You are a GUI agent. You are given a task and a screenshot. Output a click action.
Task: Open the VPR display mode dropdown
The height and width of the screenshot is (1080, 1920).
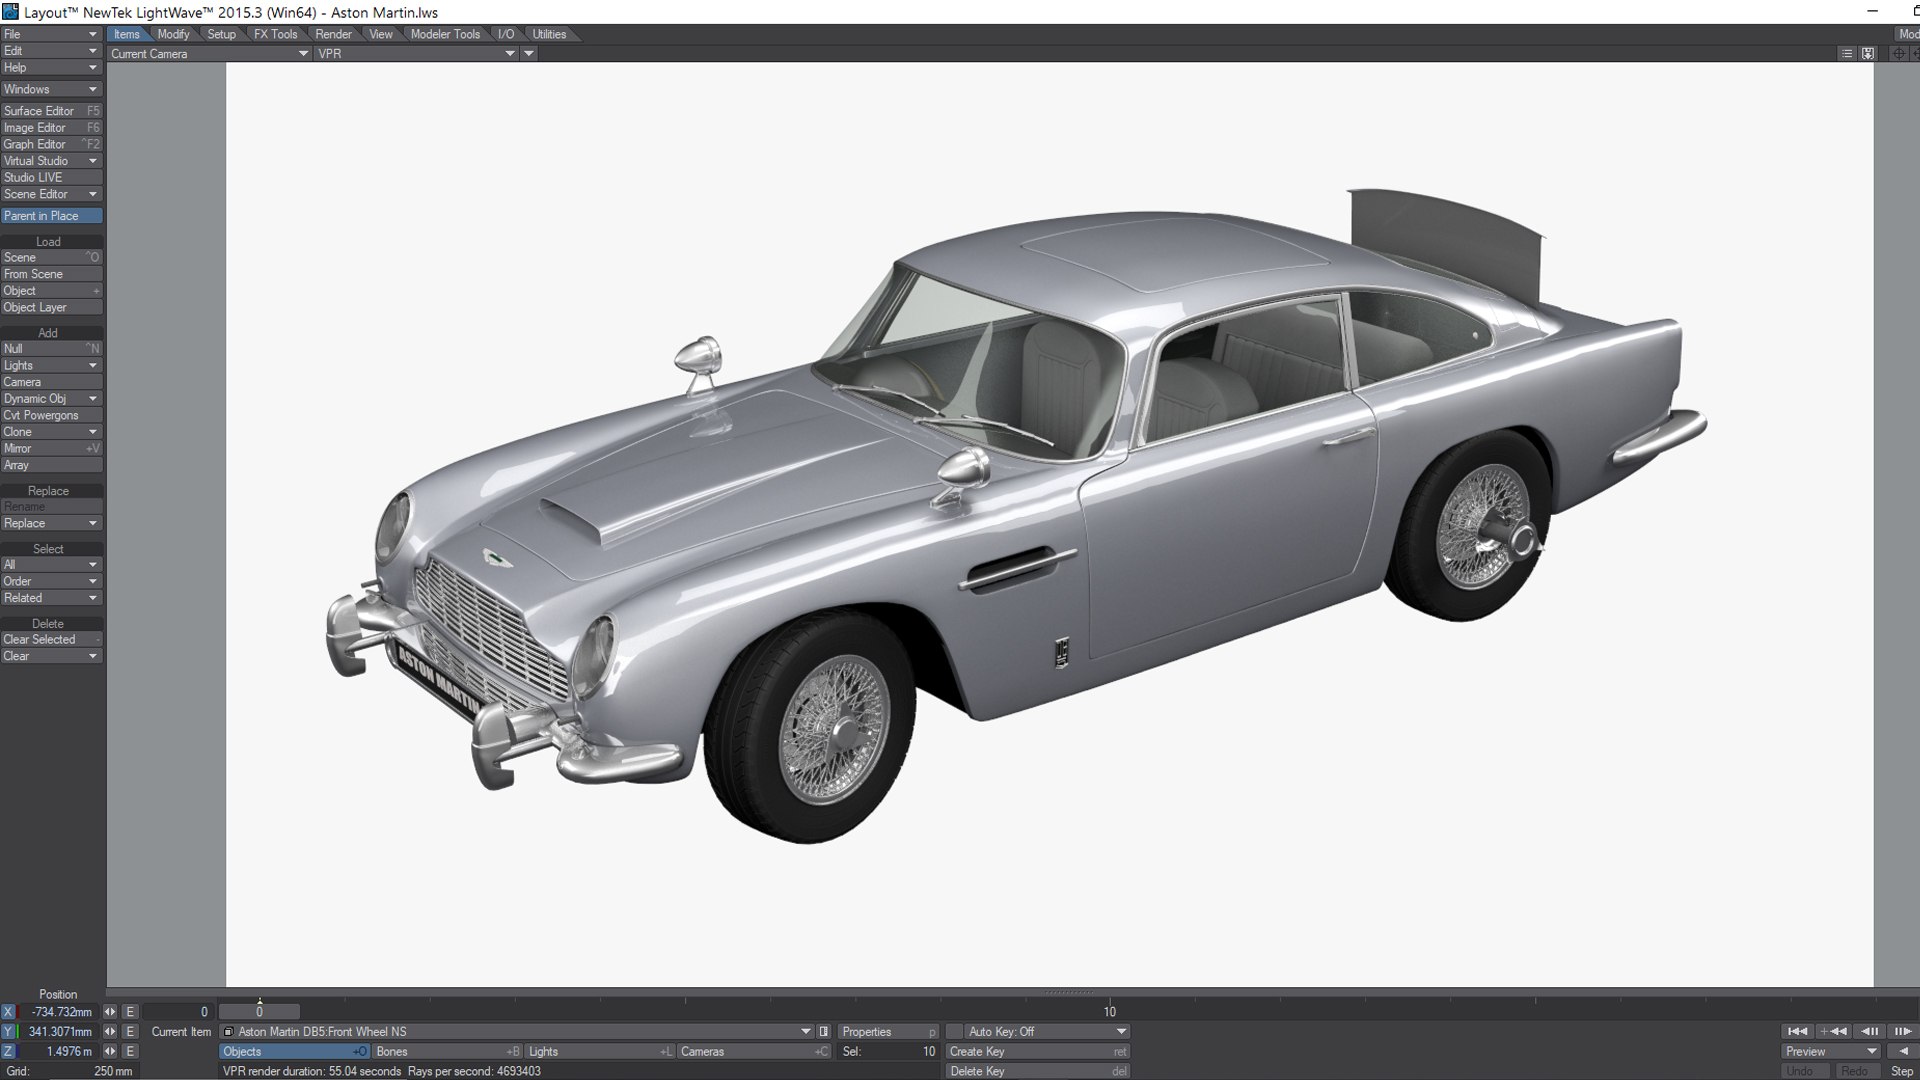click(x=416, y=54)
